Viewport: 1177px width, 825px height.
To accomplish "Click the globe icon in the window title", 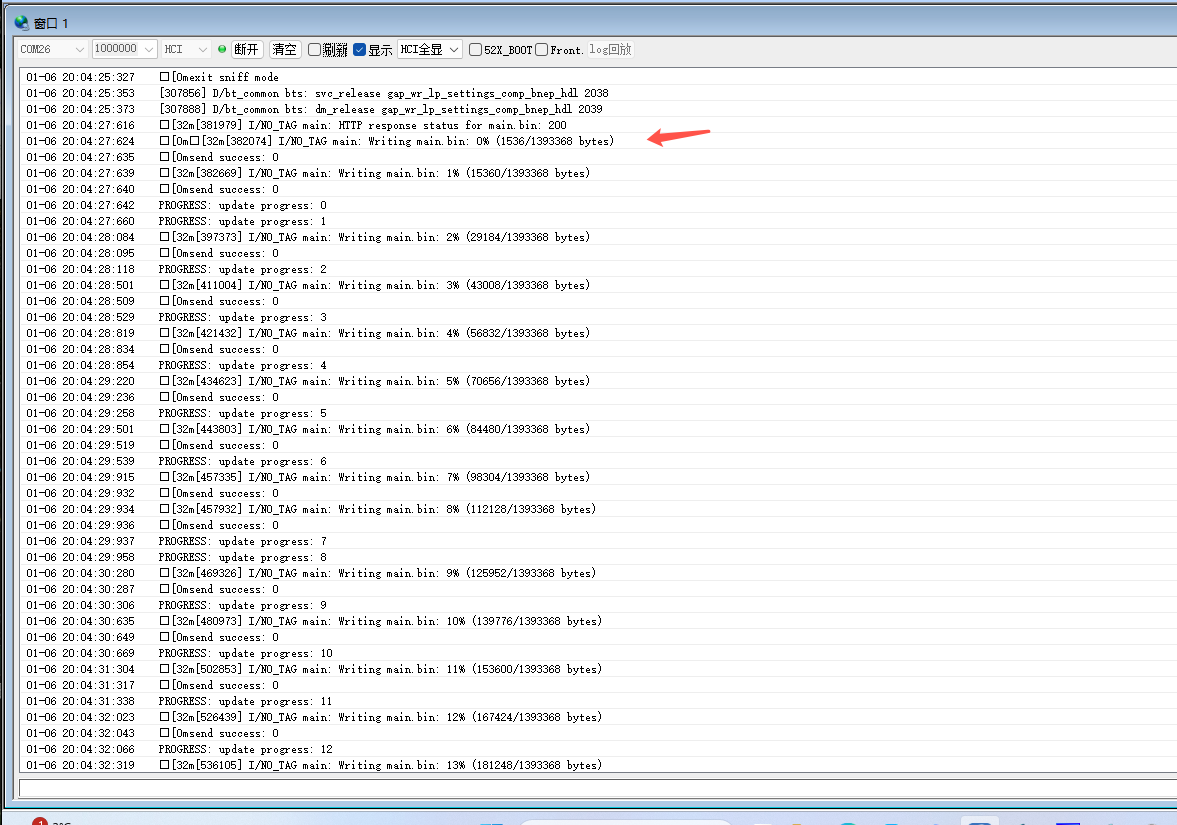I will pyautogui.click(x=21, y=22).
